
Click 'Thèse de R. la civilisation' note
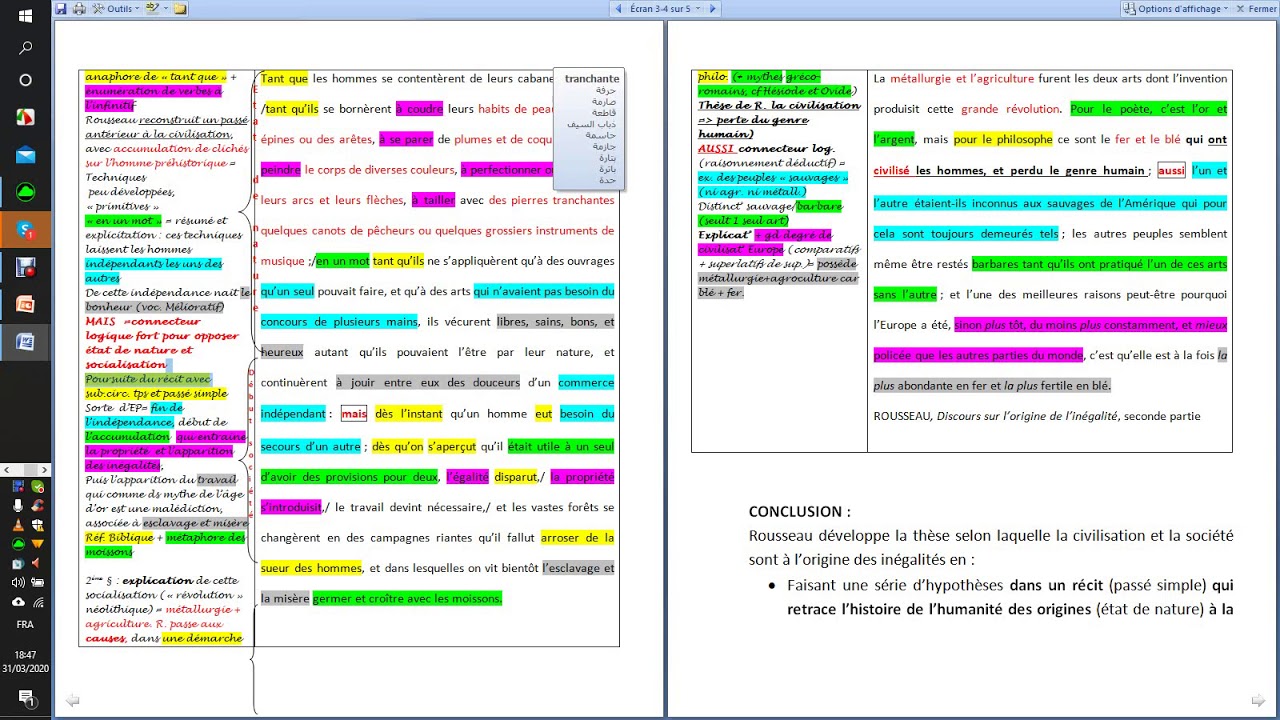click(x=779, y=105)
